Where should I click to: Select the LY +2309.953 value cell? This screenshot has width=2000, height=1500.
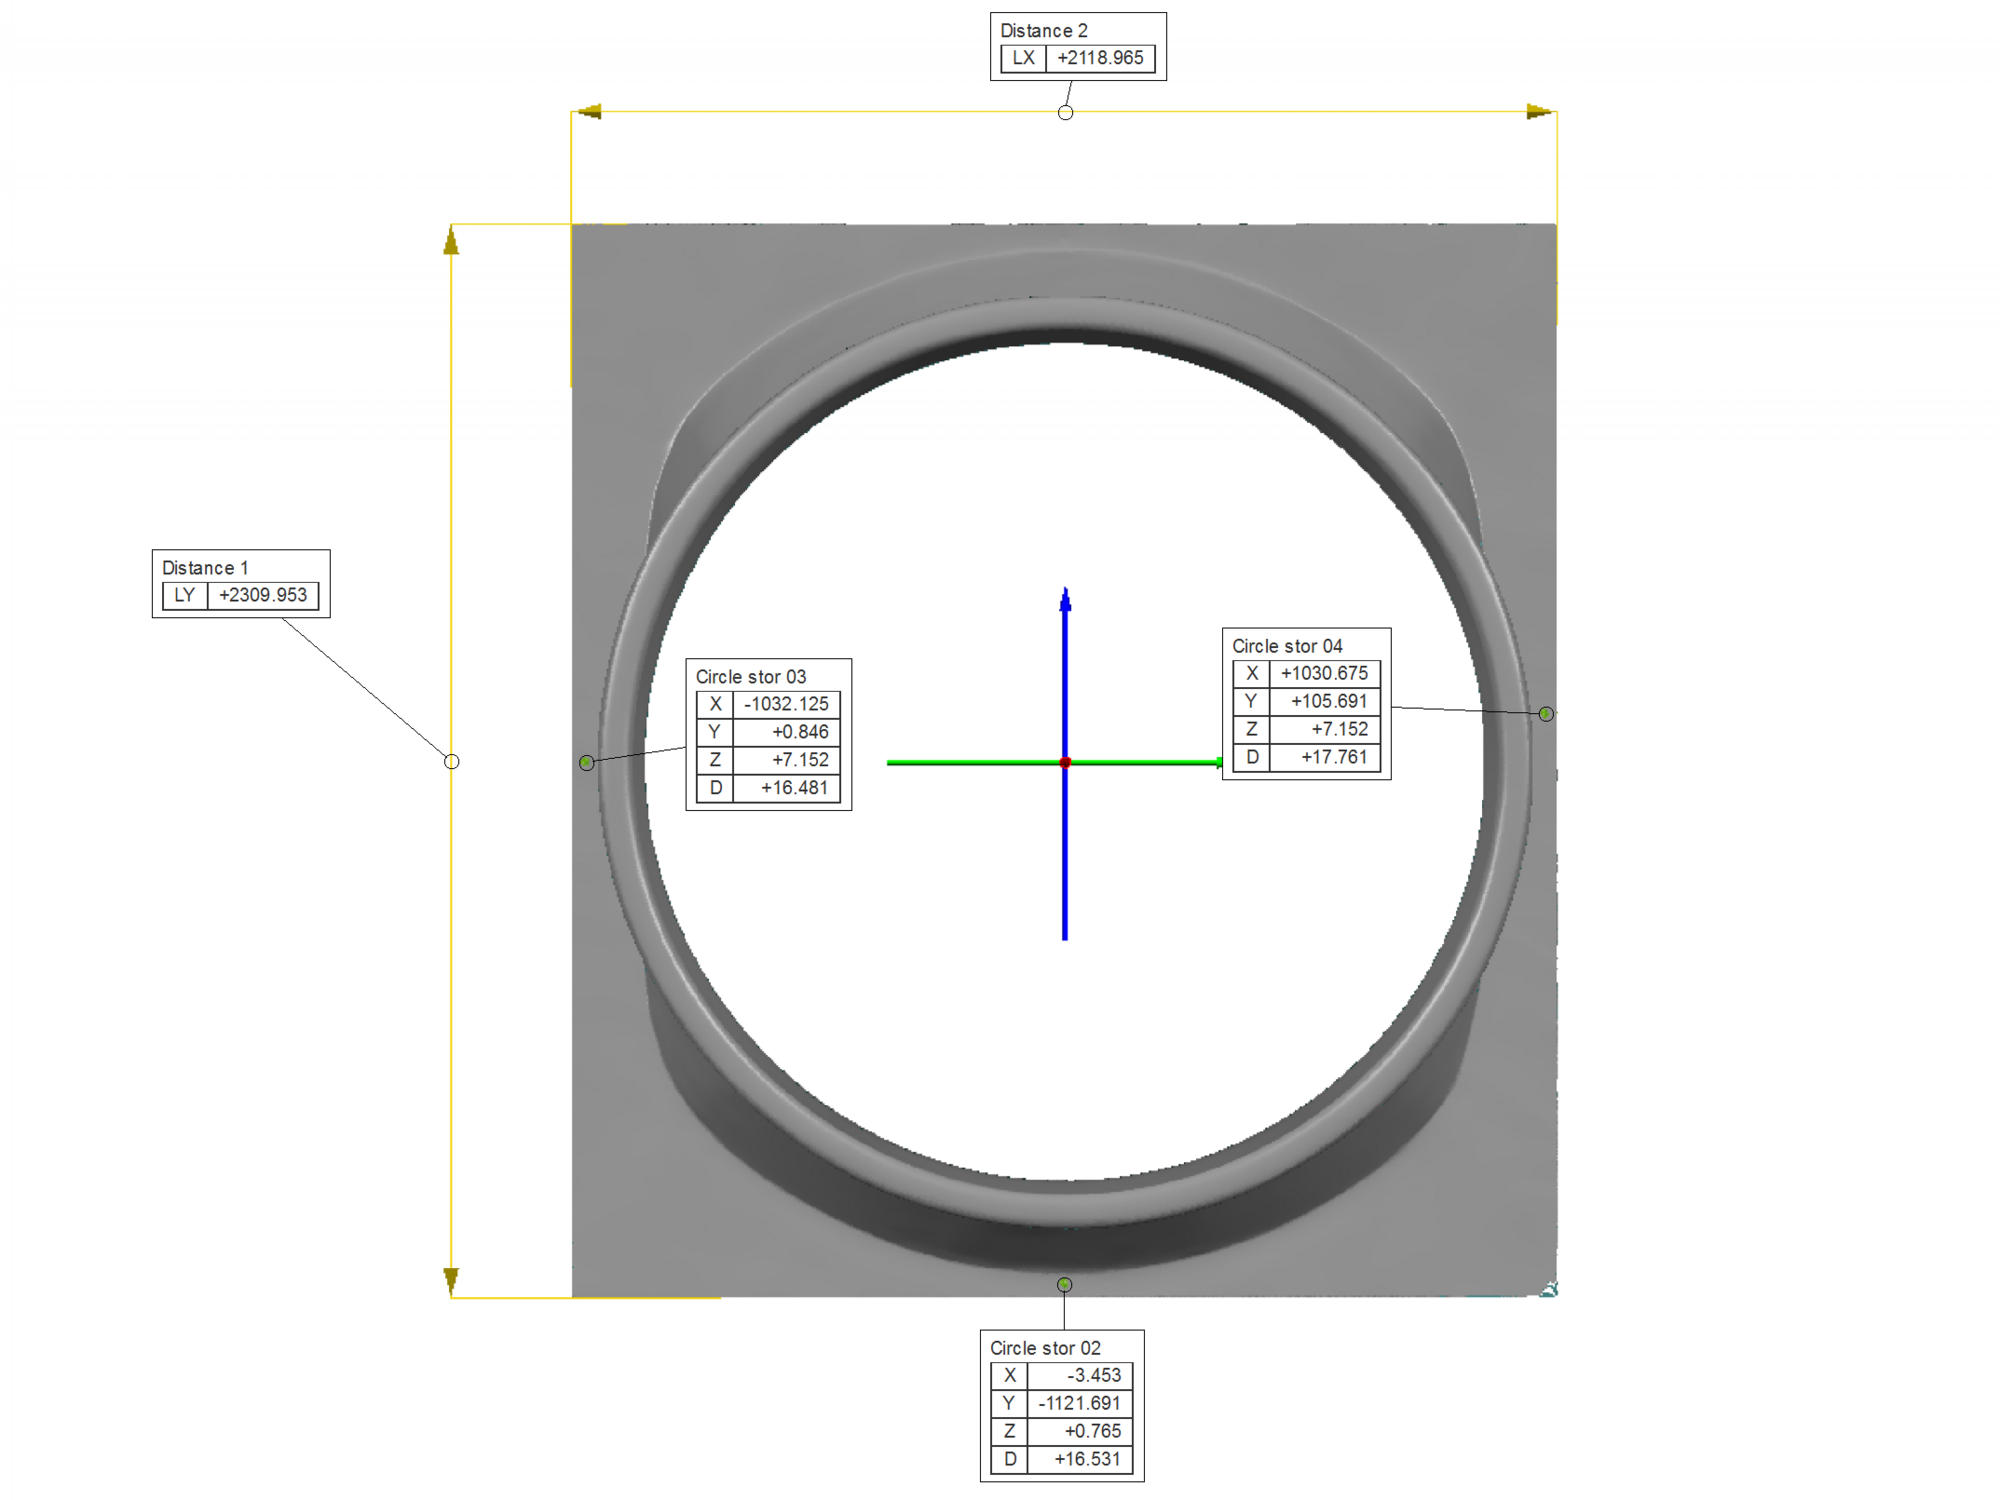(x=263, y=595)
